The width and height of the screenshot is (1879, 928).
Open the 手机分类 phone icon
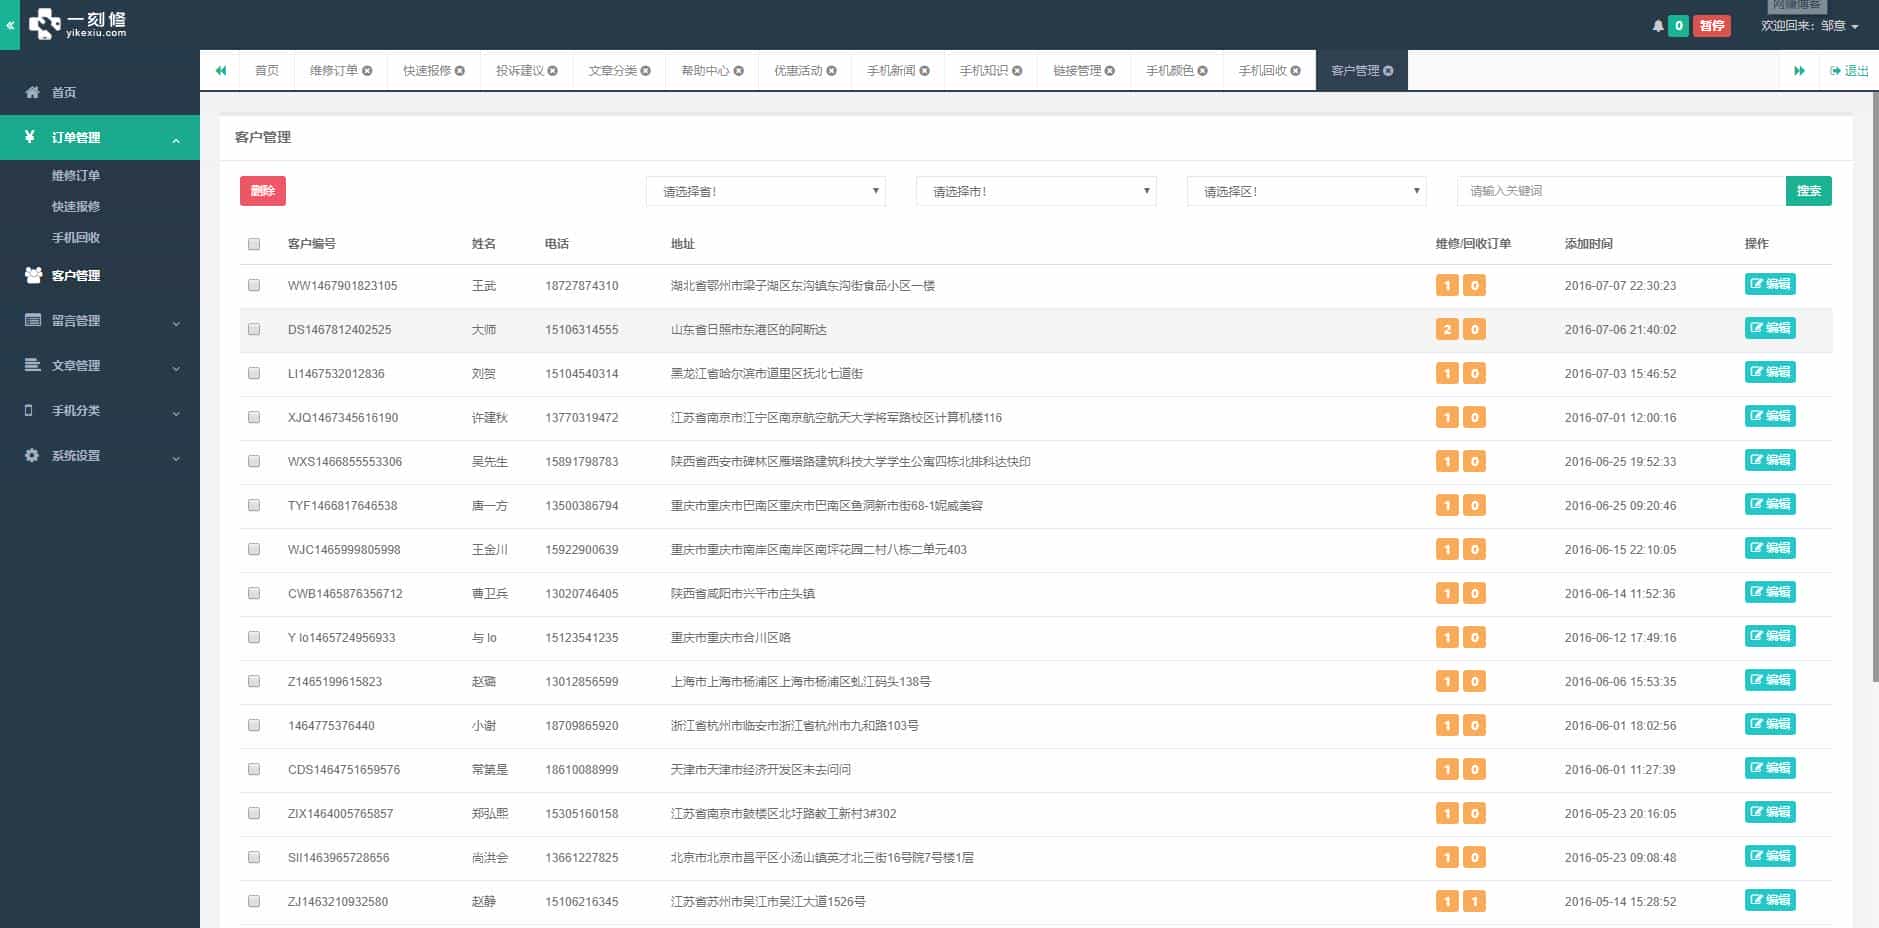(29, 410)
